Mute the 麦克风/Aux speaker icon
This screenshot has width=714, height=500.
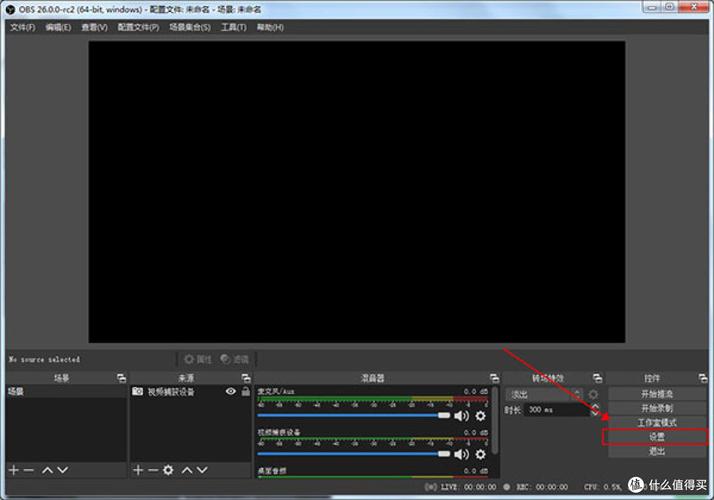pyautogui.click(x=462, y=415)
